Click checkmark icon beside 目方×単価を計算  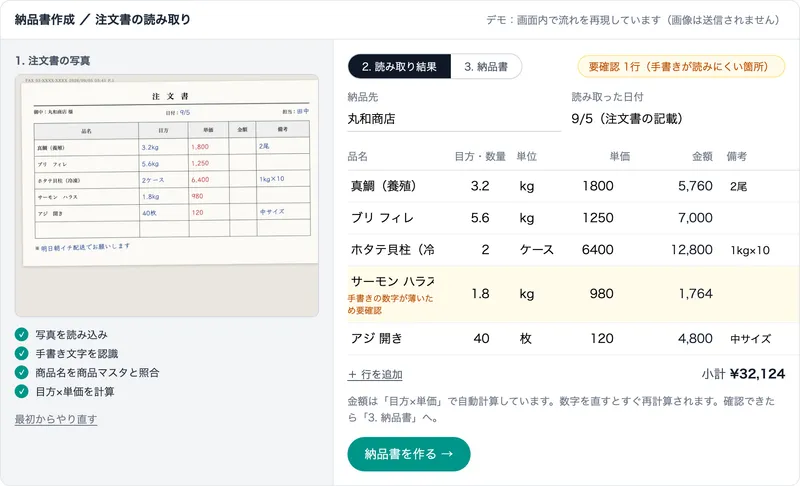click(x=21, y=391)
